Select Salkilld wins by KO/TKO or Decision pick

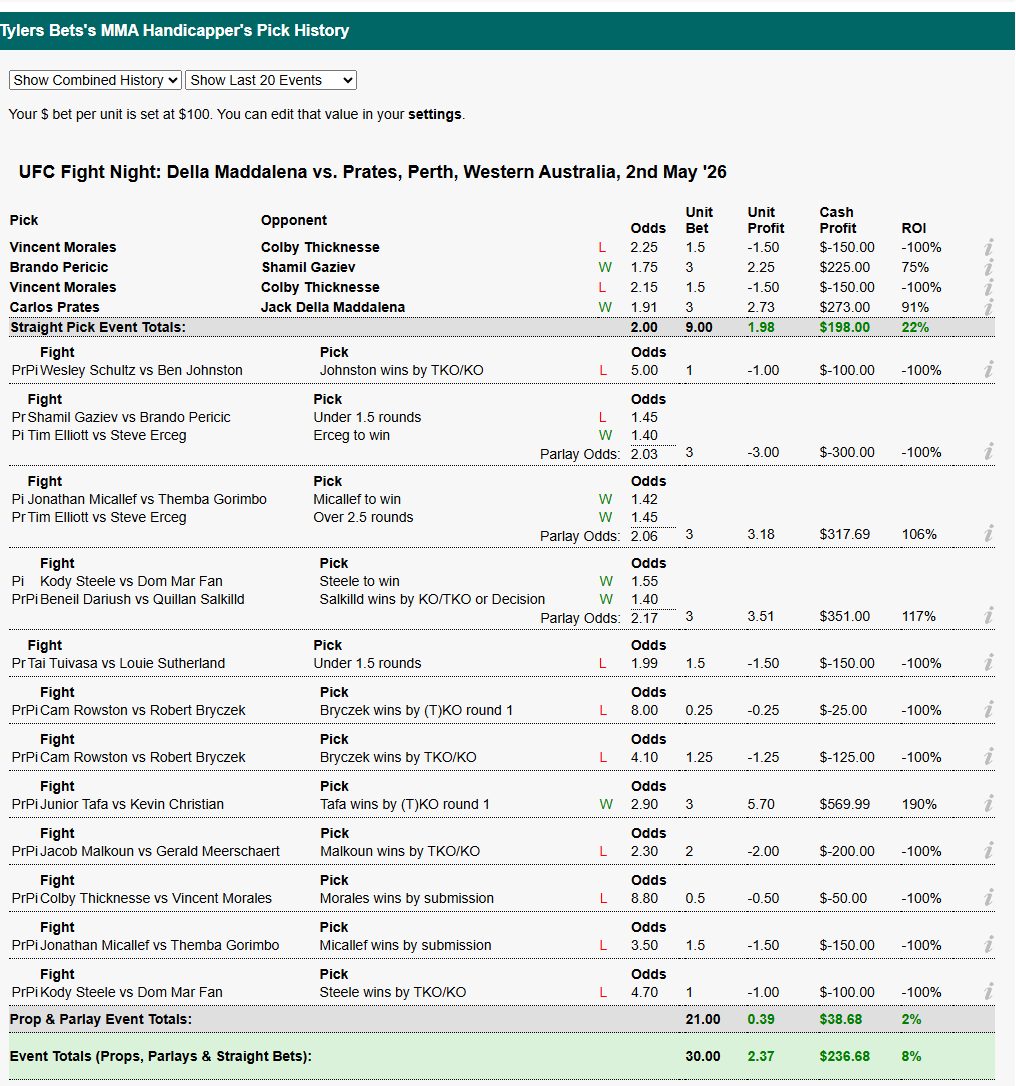click(x=432, y=599)
